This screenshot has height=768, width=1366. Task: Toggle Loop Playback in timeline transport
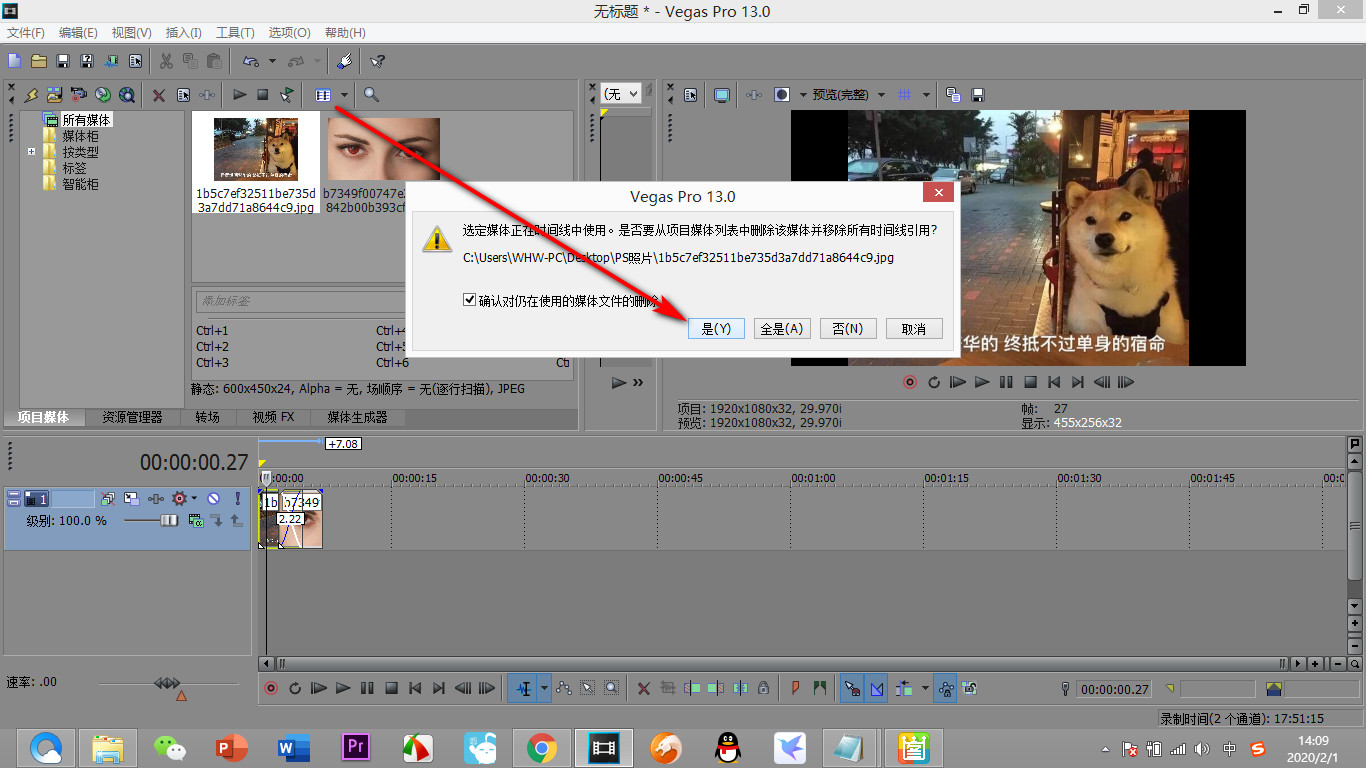[x=295, y=688]
